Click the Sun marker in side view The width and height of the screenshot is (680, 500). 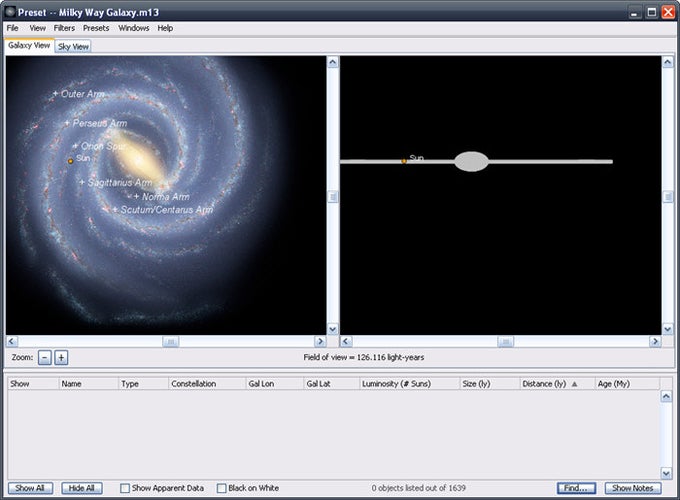click(404, 160)
